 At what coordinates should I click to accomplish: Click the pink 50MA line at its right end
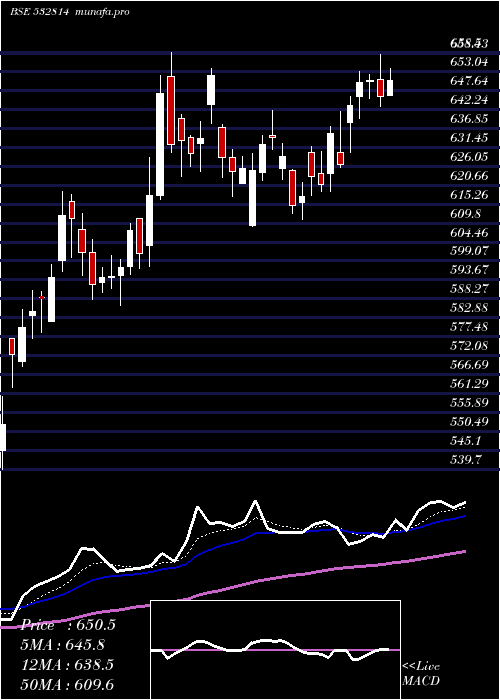pos(463,552)
